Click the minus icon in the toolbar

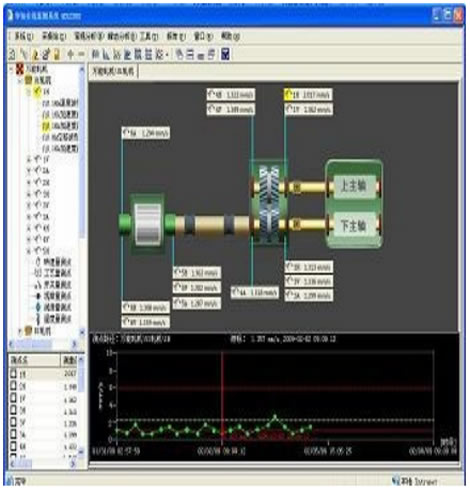pyautogui.click(x=81, y=54)
